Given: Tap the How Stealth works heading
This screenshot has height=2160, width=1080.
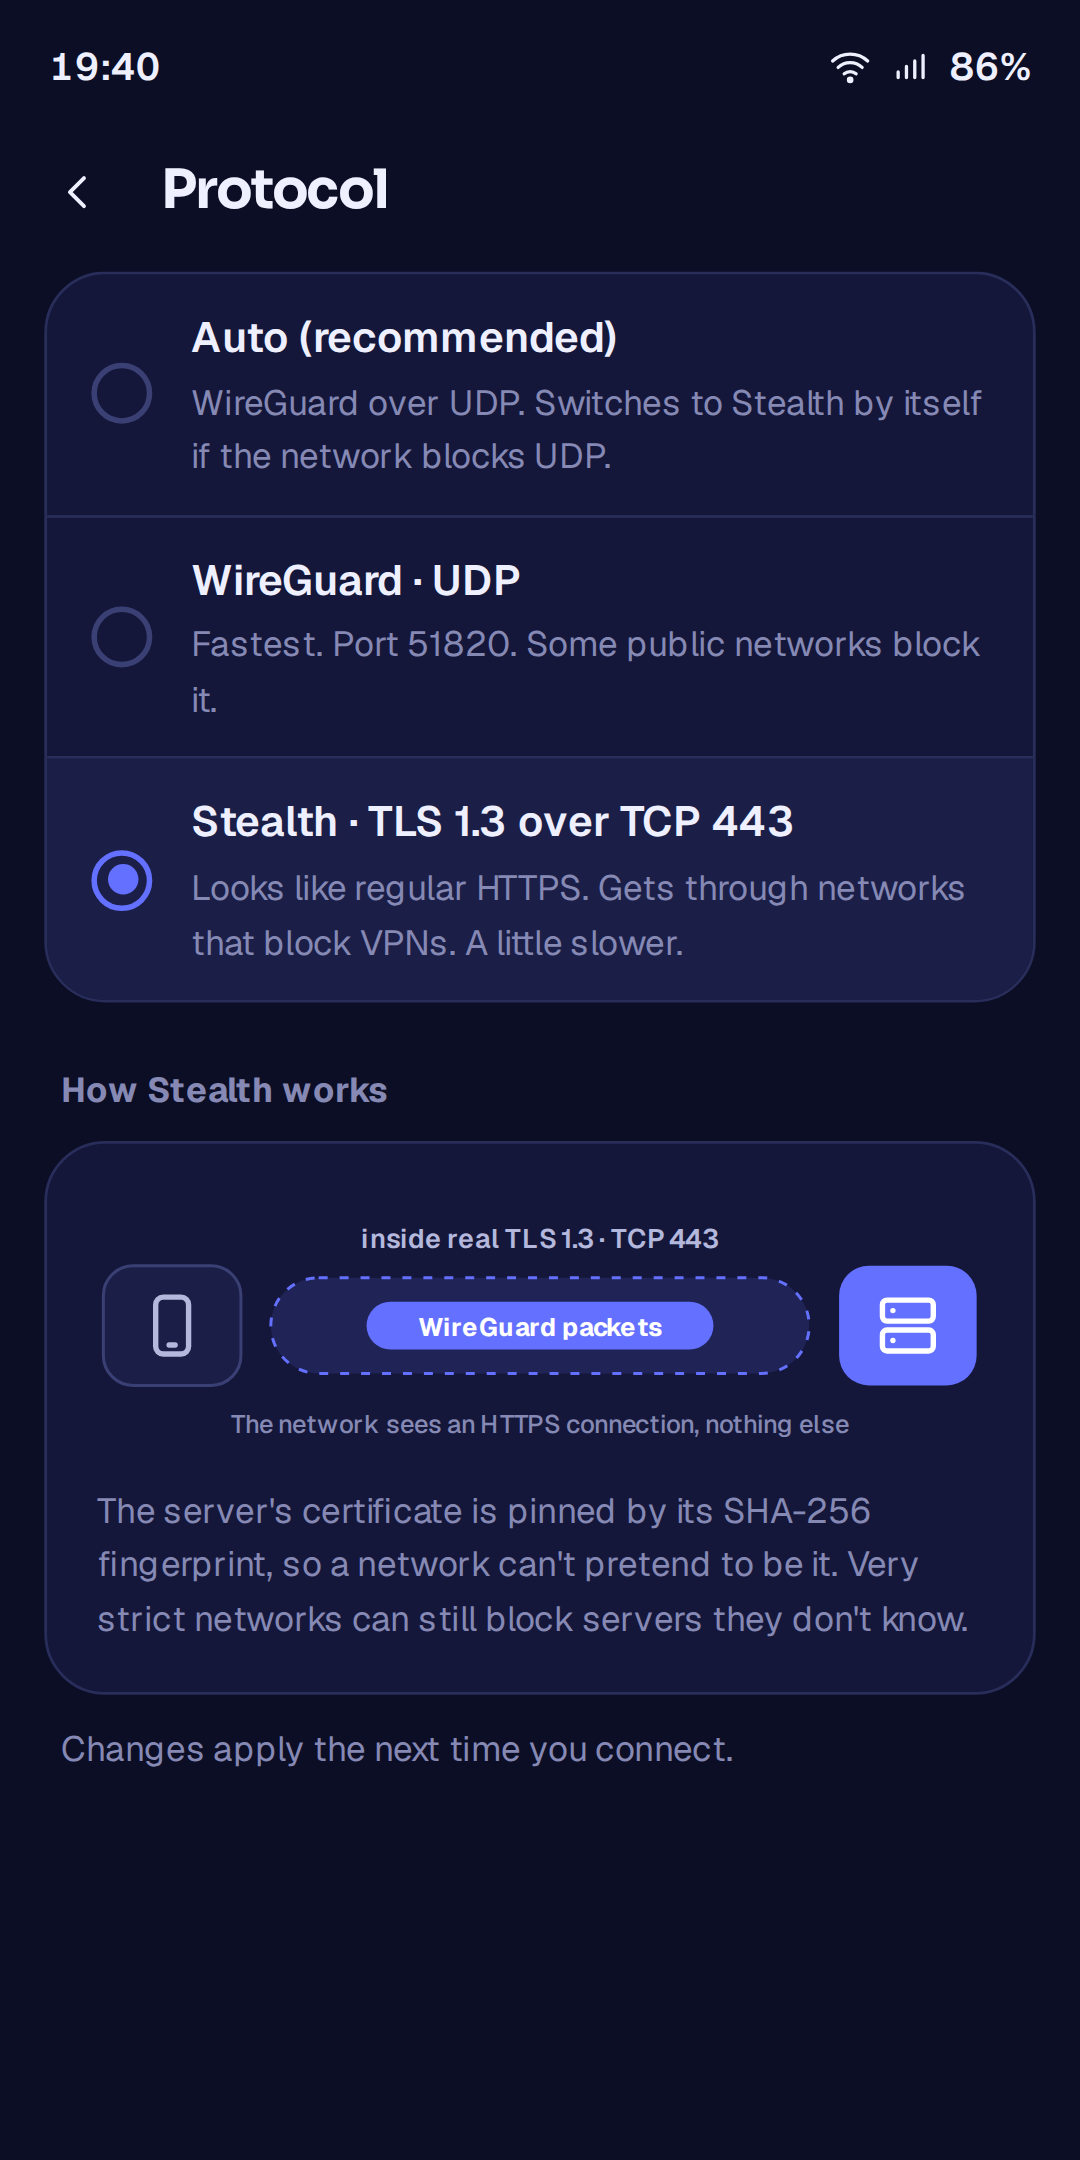Looking at the screenshot, I should pyautogui.click(x=224, y=1090).
